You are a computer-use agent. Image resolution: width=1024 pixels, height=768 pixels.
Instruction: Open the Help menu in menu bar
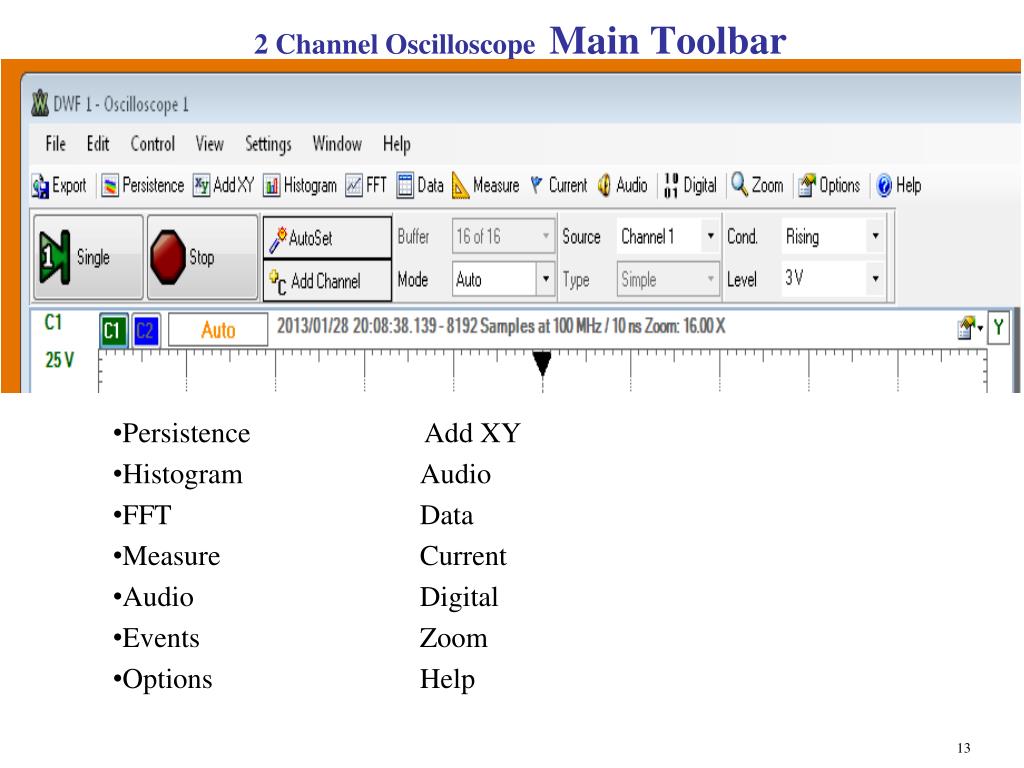[x=396, y=144]
